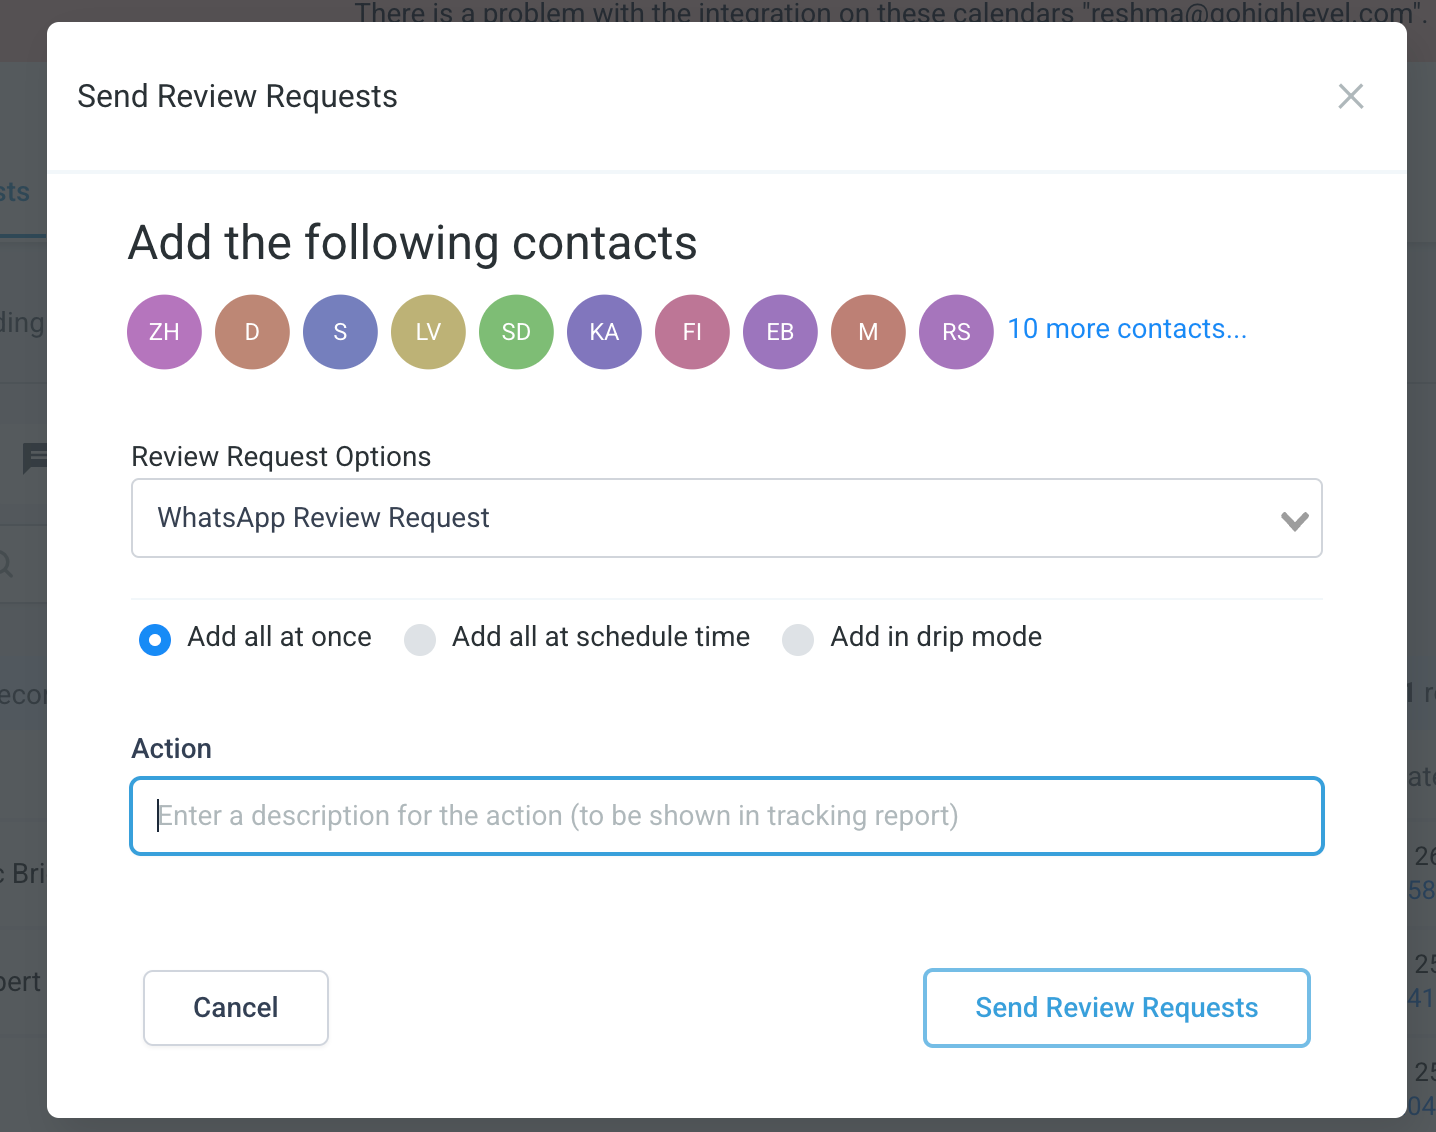Click the green SD contact avatar
The width and height of the screenshot is (1436, 1132).
[516, 332]
